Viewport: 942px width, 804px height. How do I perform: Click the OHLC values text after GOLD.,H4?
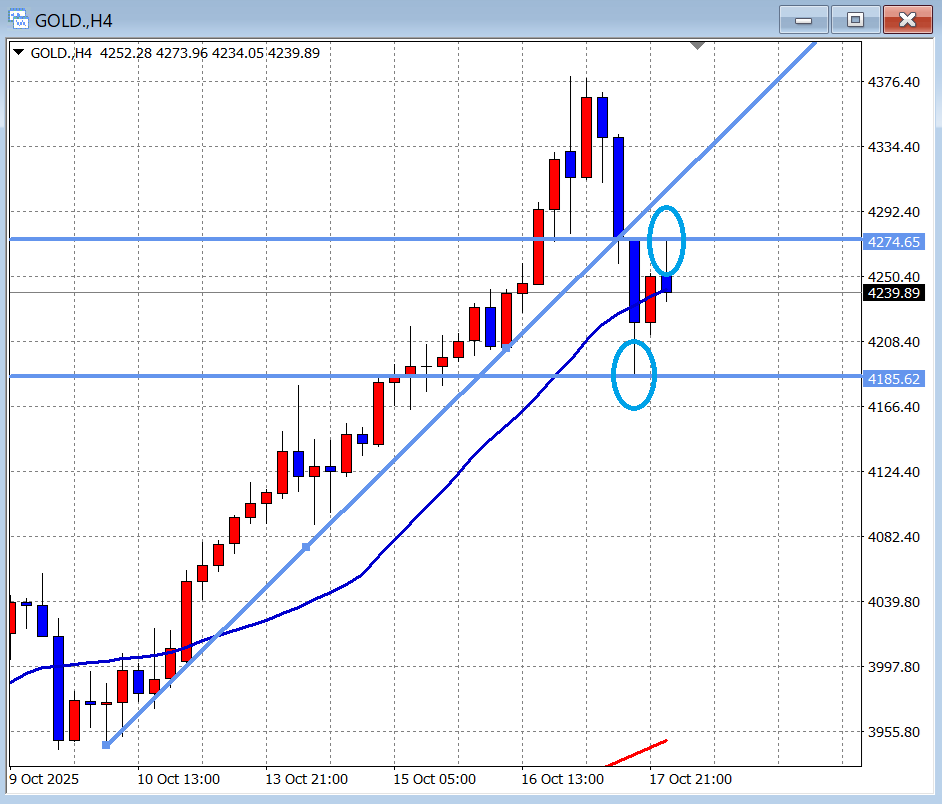pos(208,53)
